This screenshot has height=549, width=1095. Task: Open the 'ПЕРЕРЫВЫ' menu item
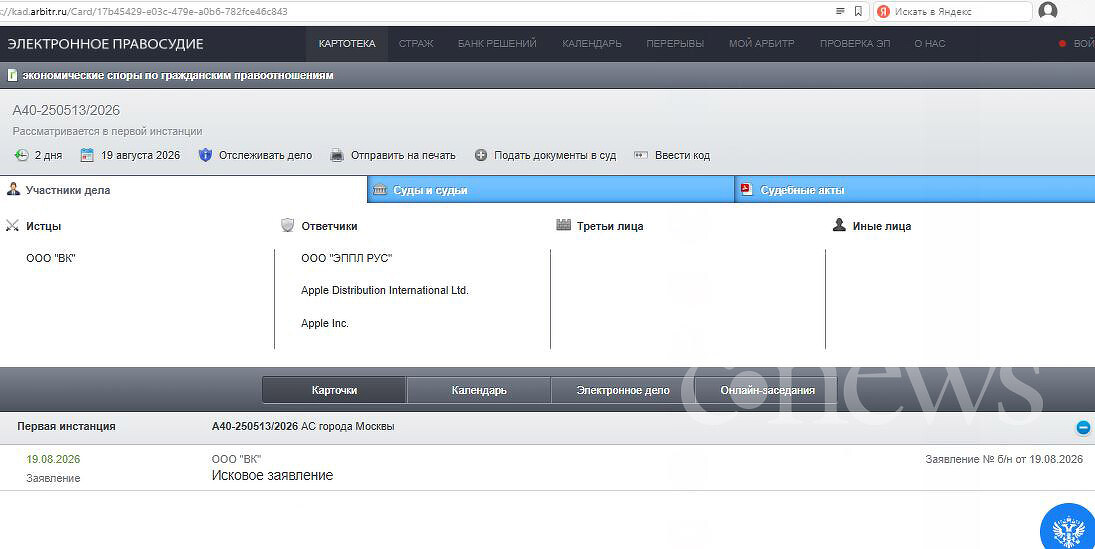[675, 43]
